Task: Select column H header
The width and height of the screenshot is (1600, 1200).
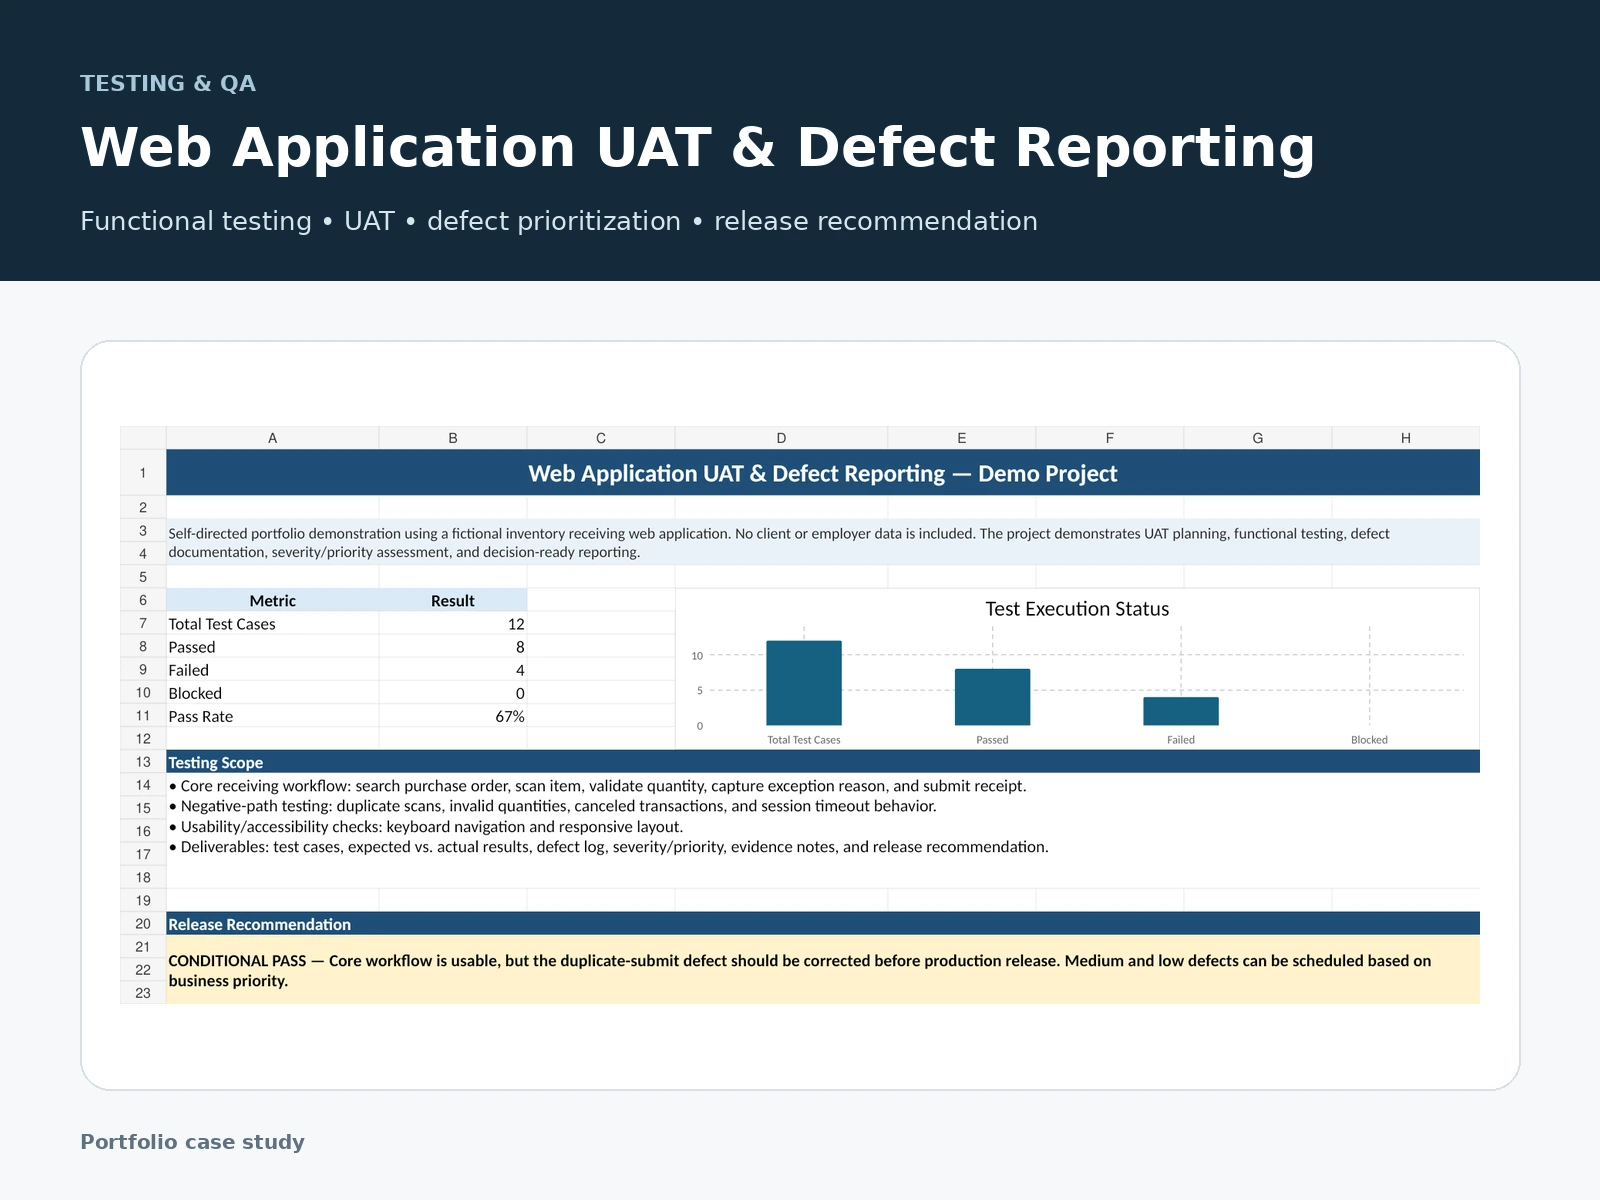Action: tap(1405, 438)
